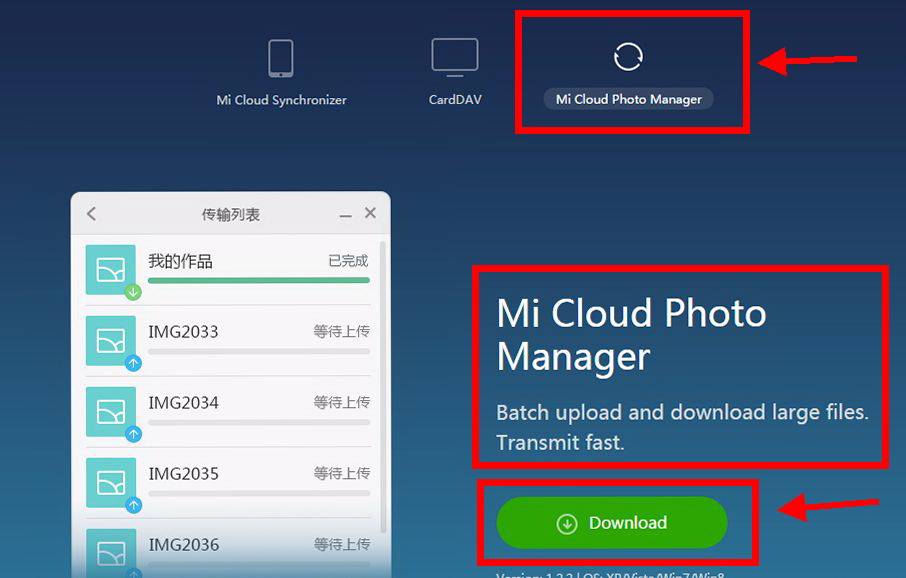Click the 等待上传 status next to IMG2036
906x578 pixels.
[x=341, y=544]
